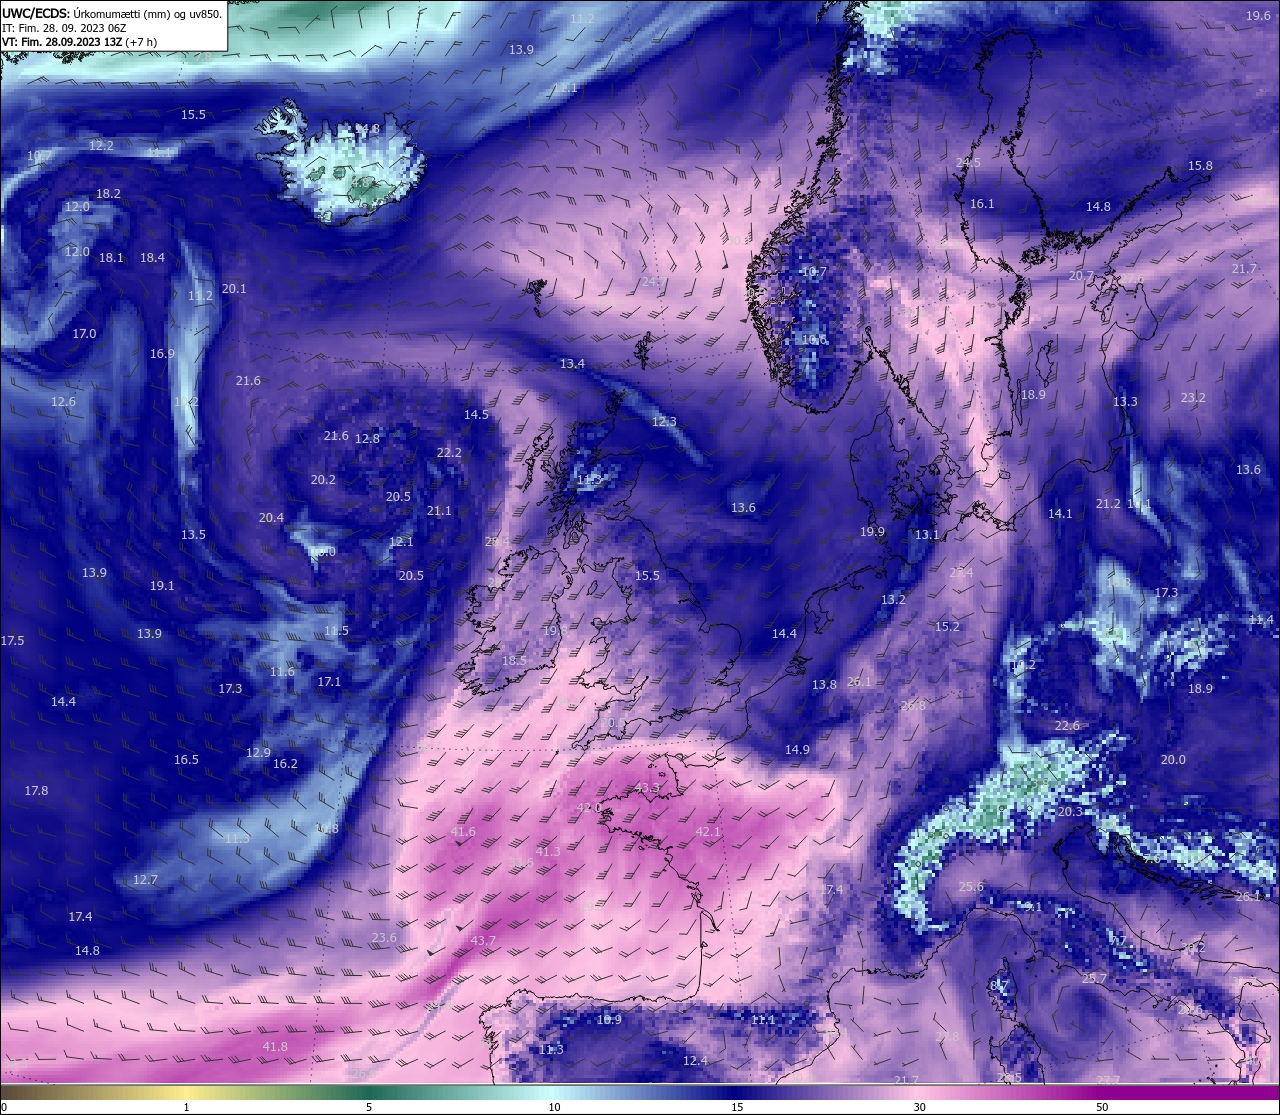Click the 12.7 value on the map
The image size is (1280, 1115).
145,880
